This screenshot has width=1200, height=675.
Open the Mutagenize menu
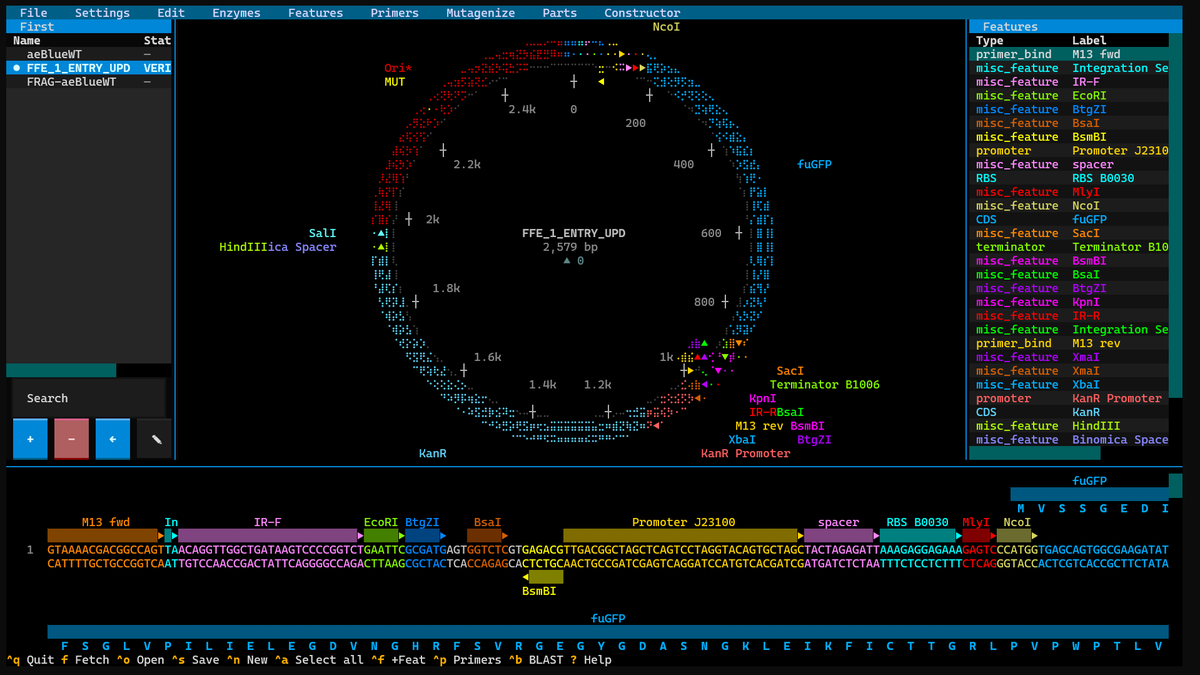tap(481, 13)
